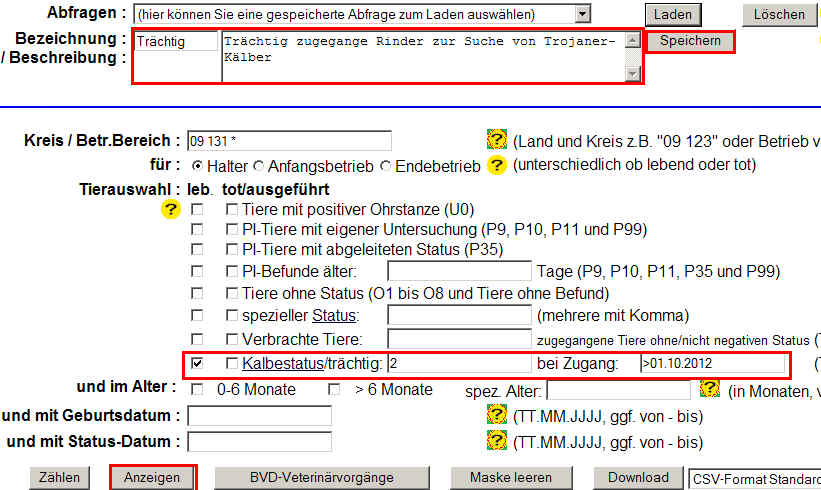Uncheck the leb. checkbox for Kalbestatus/trächtig

pyautogui.click(x=198, y=363)
